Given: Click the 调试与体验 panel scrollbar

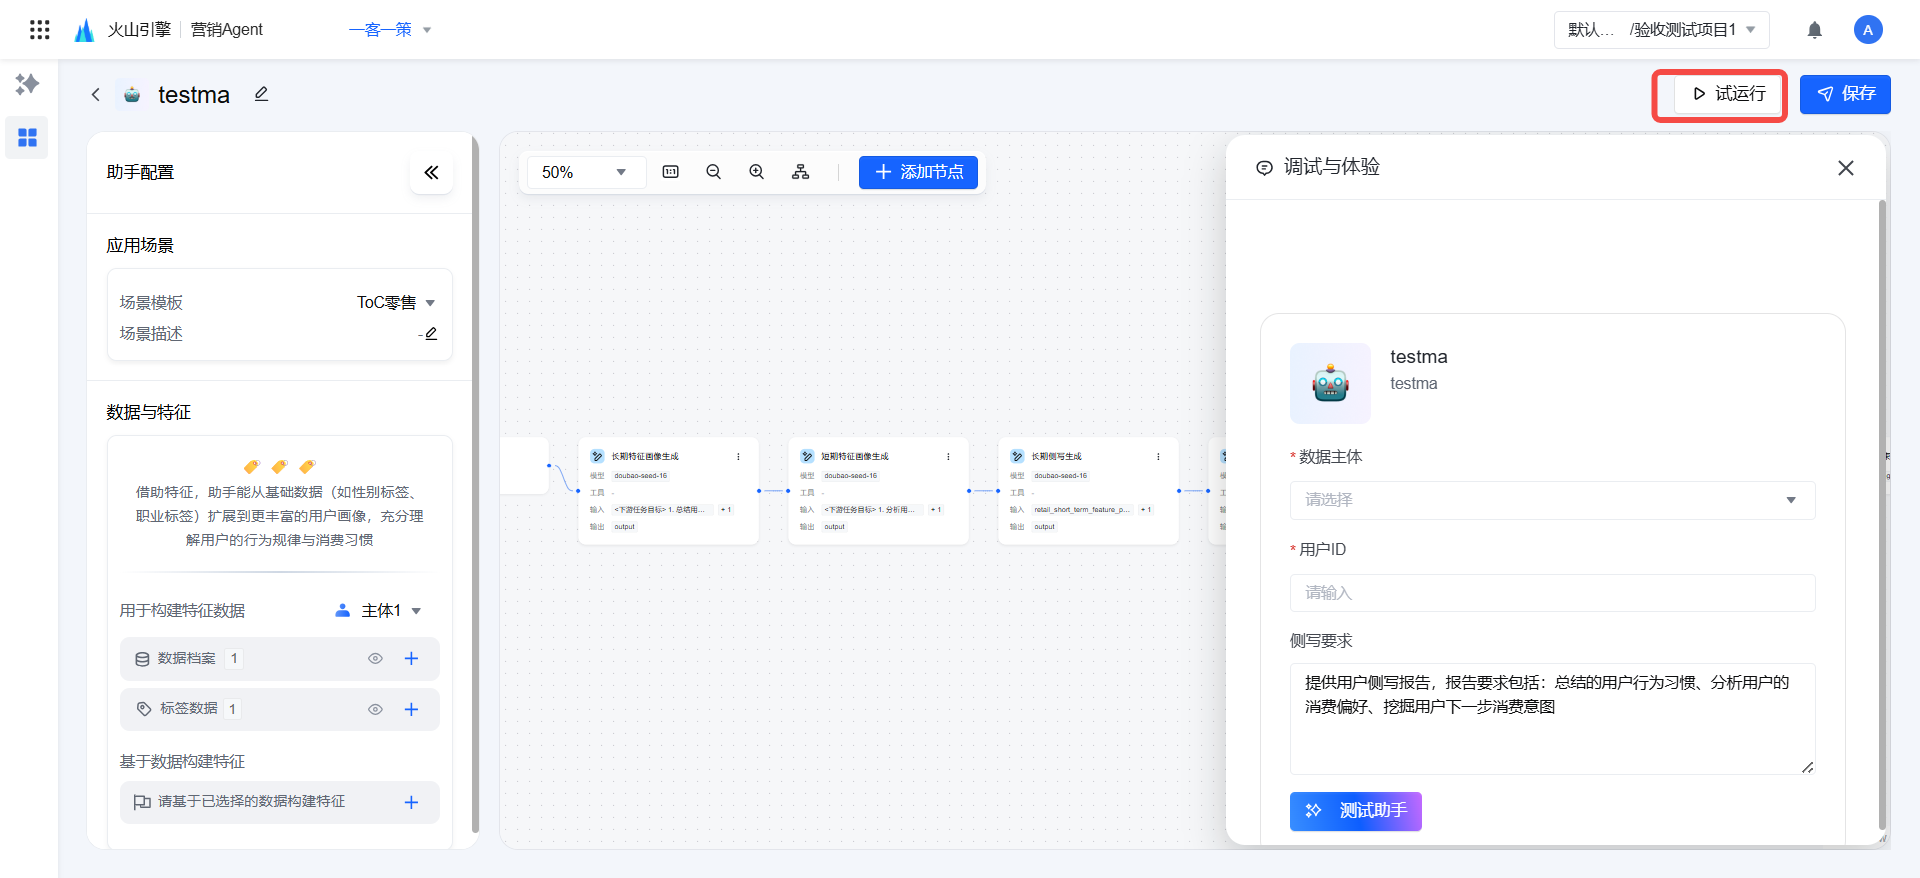Looking at the screenshot, I should click(1882, 515).
